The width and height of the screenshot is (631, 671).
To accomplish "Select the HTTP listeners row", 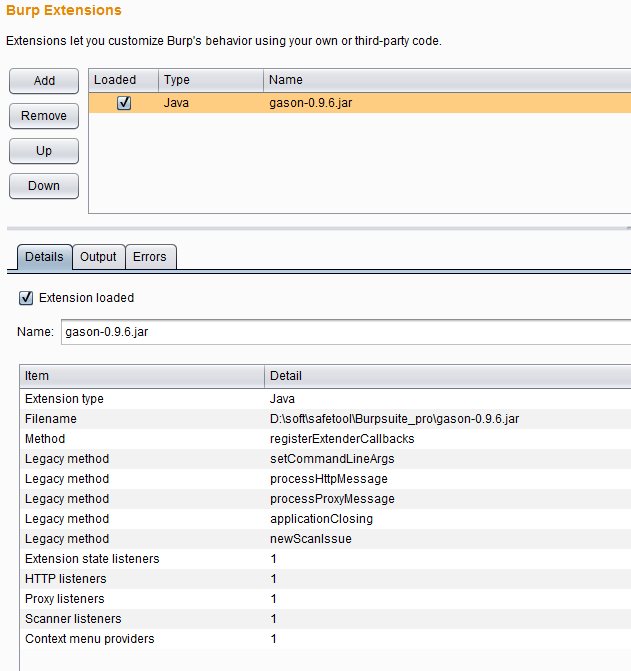I will coord(326,579).
